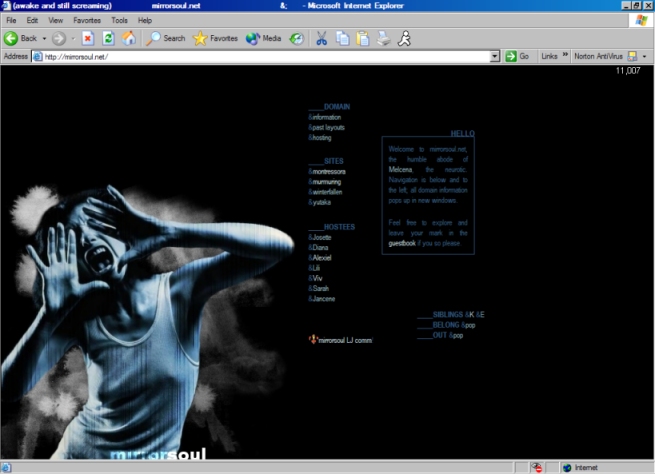Refresh the current page
Screen dimensions: 655x474
pos(108,38)
